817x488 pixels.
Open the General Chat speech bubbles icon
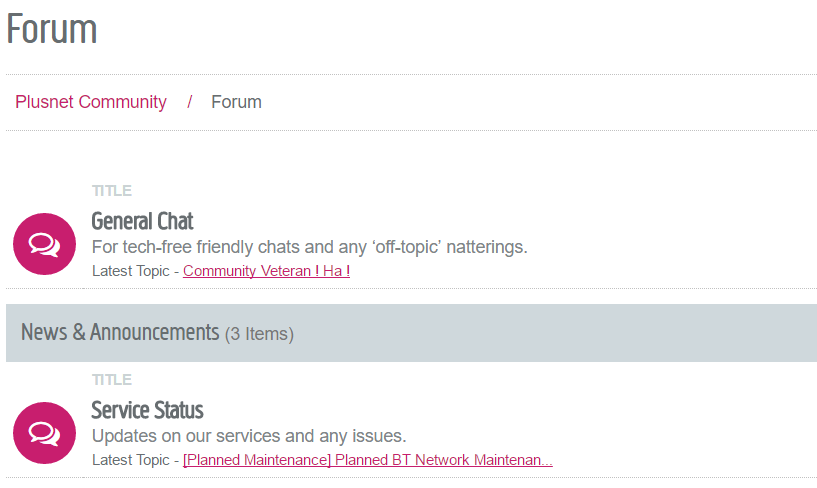click(44, 244)
